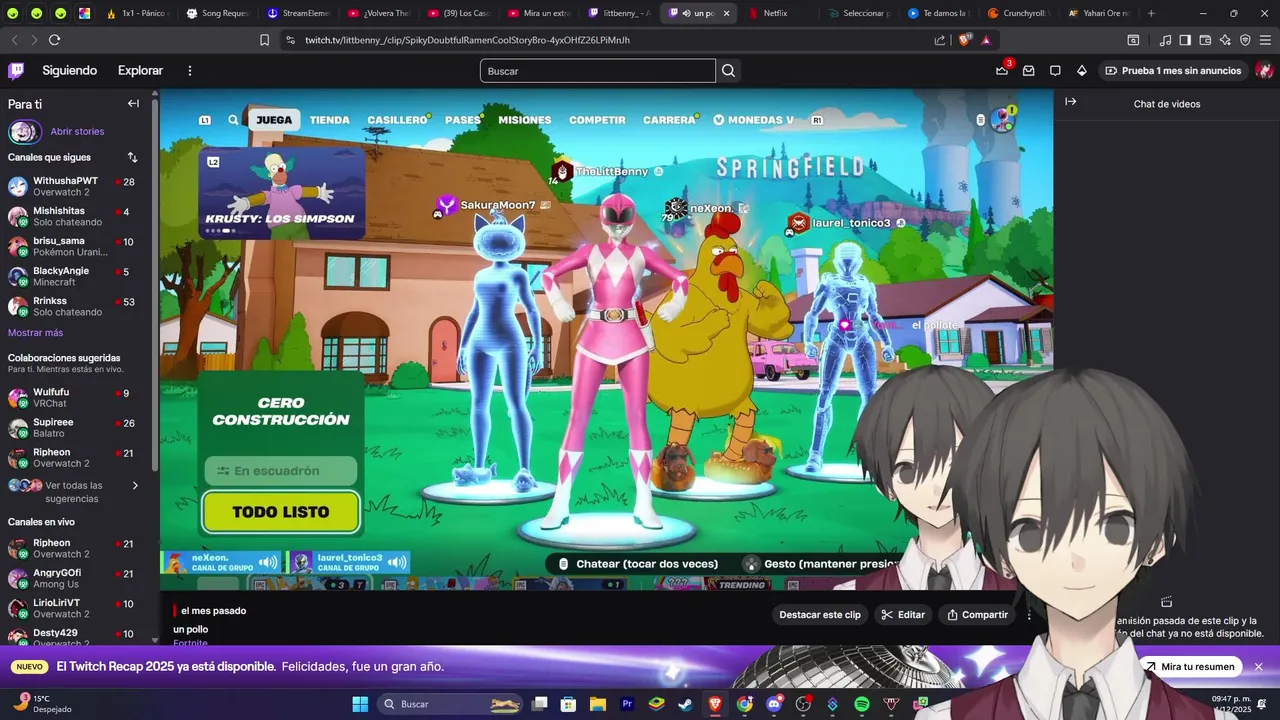Click Mostrar más under followed channels
Viewport: 1280px width, 720px height.
(x=35, y=333)
